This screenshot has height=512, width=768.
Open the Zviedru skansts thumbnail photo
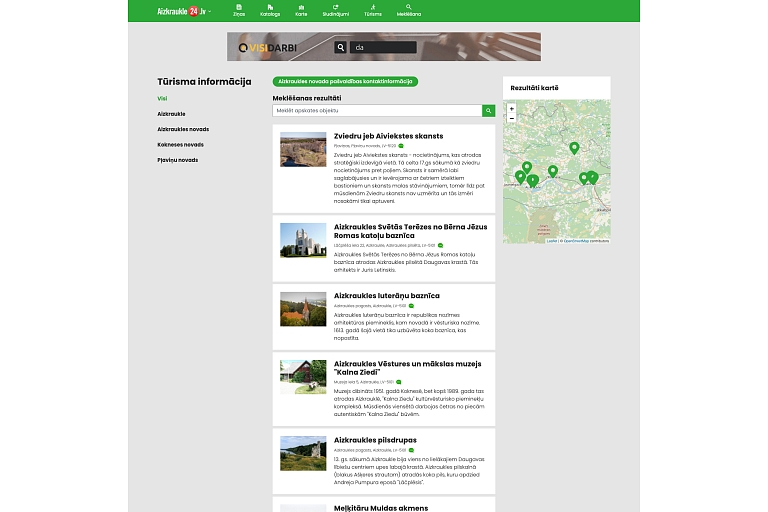pos(303,149)
